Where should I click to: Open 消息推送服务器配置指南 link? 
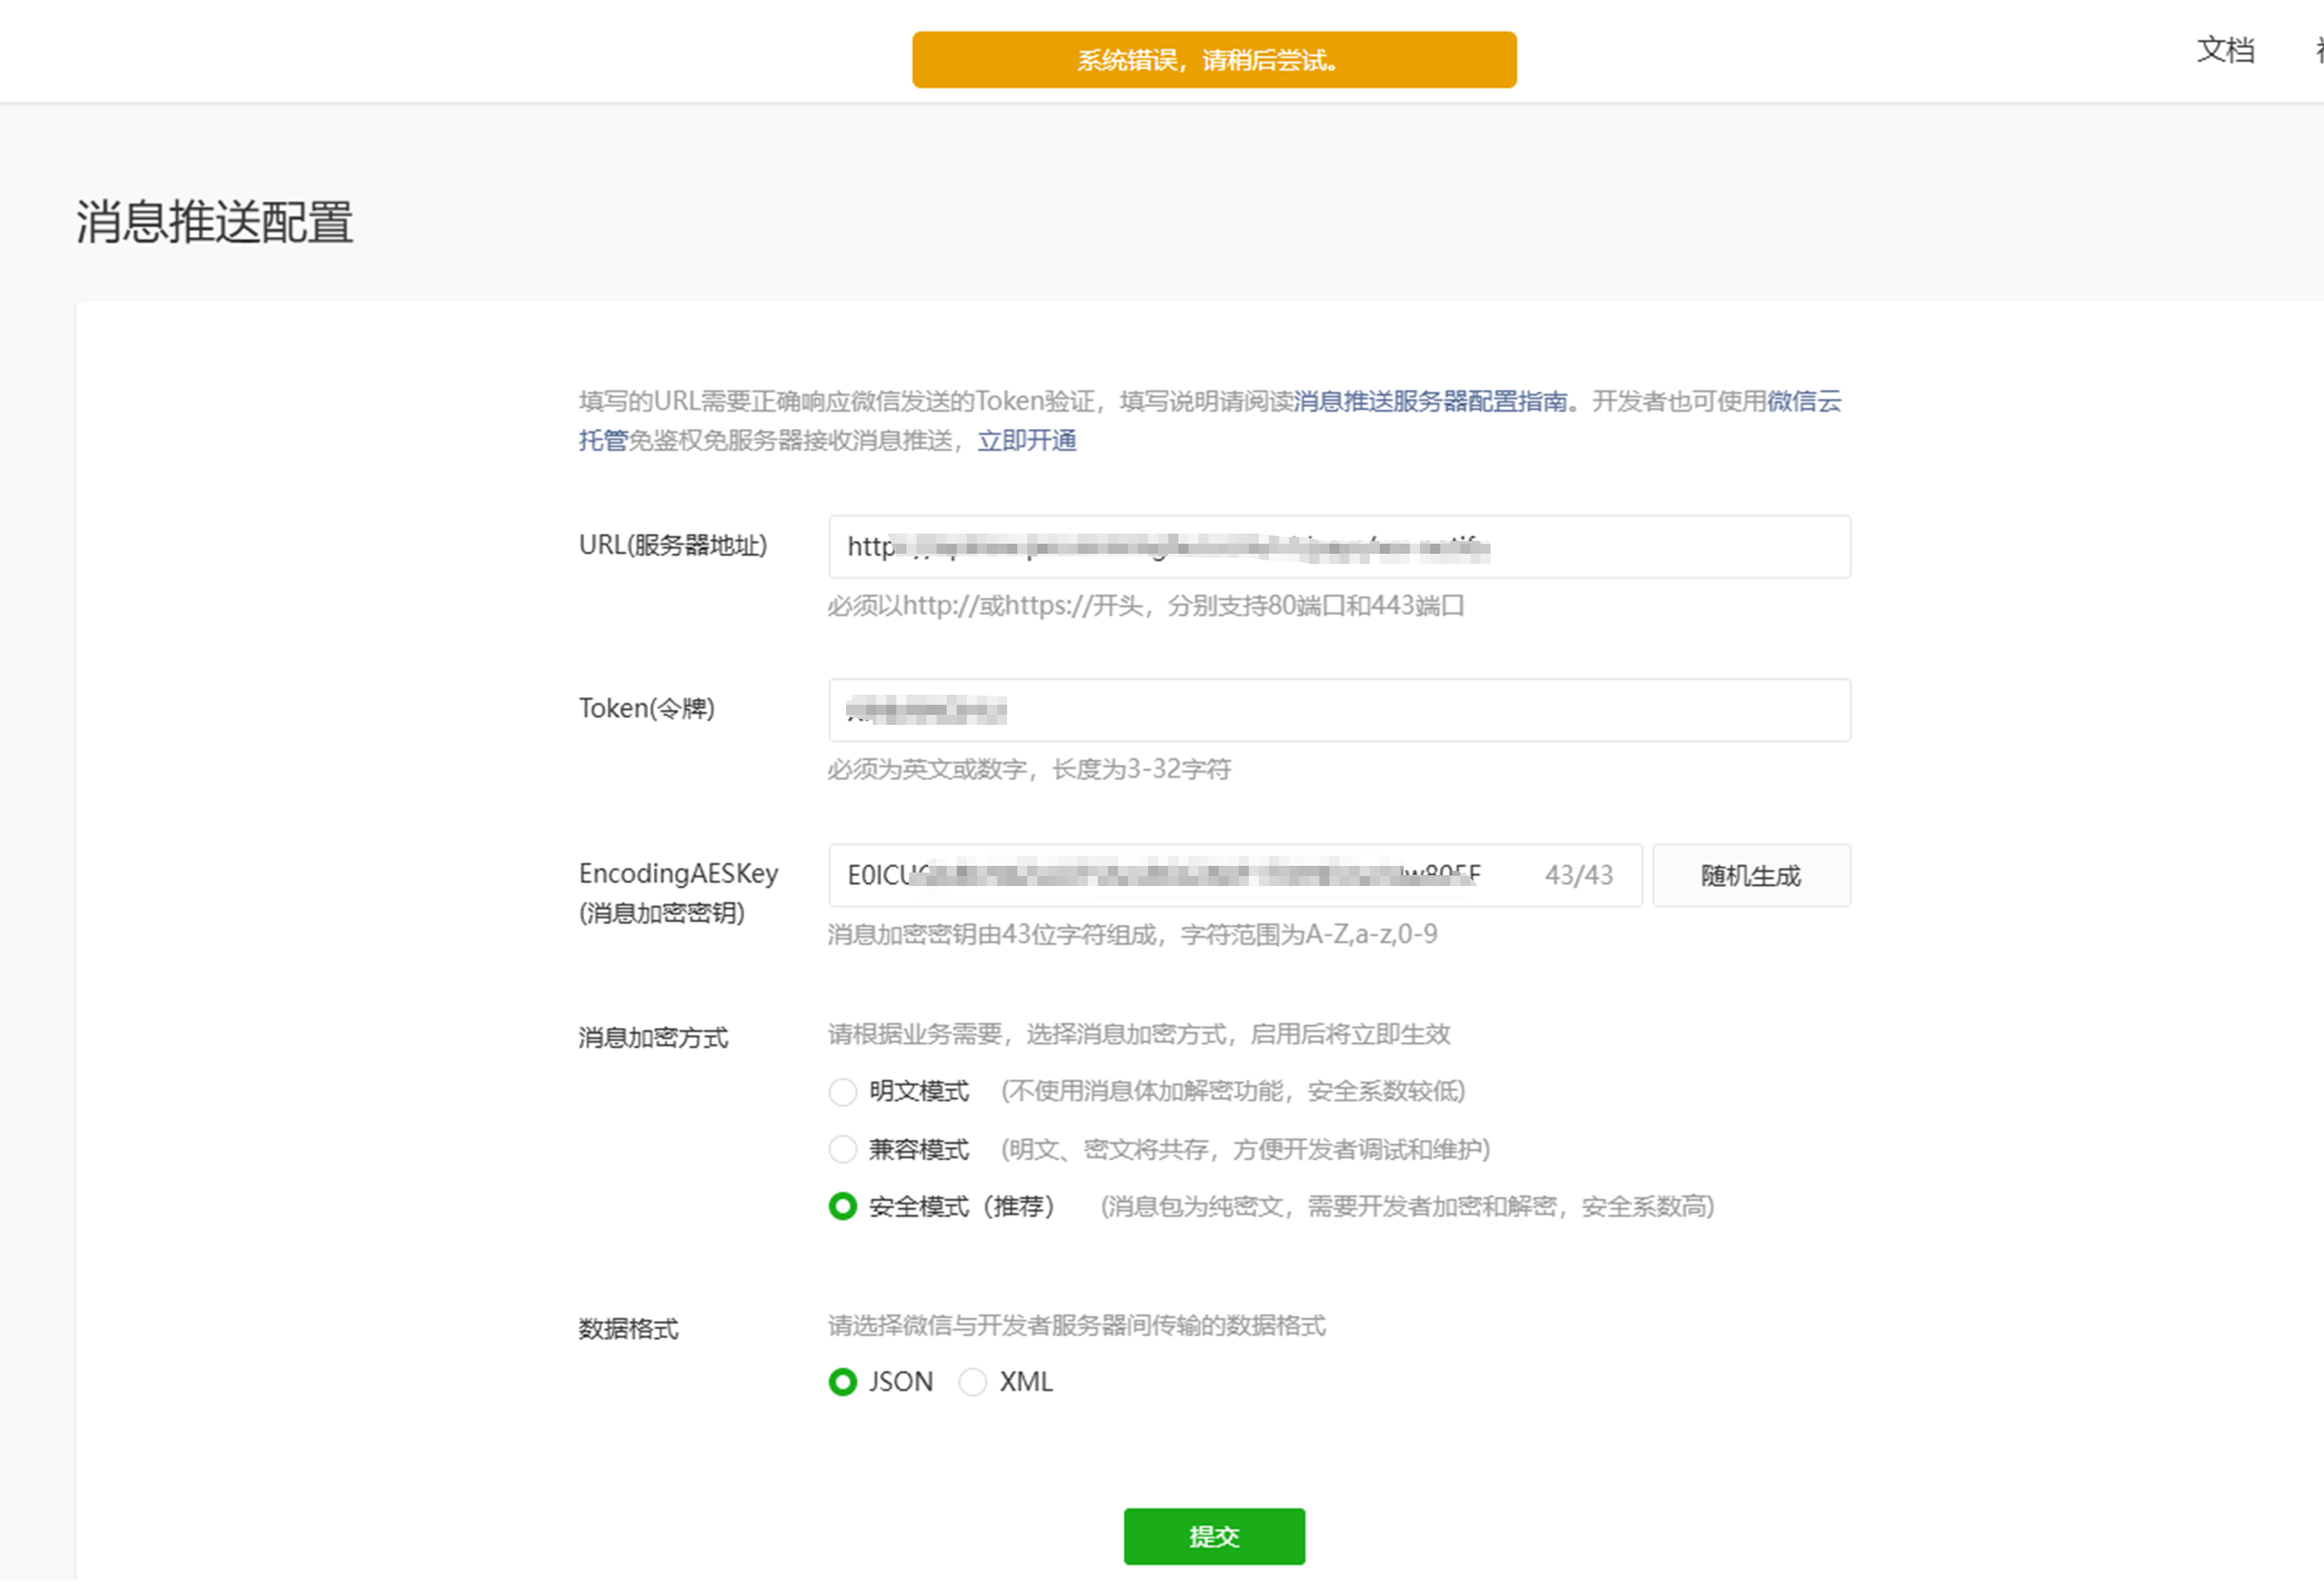[1430, 401]
